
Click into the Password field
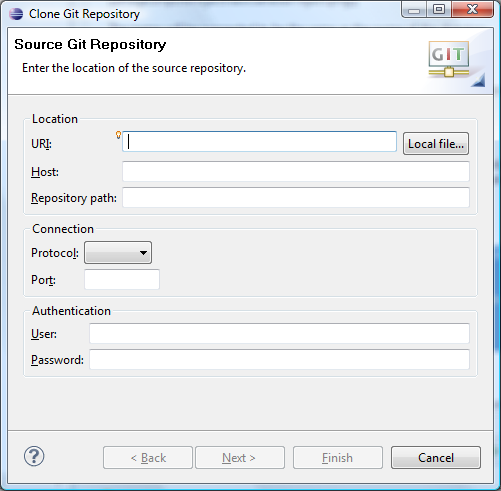click(x=279, y=359)
